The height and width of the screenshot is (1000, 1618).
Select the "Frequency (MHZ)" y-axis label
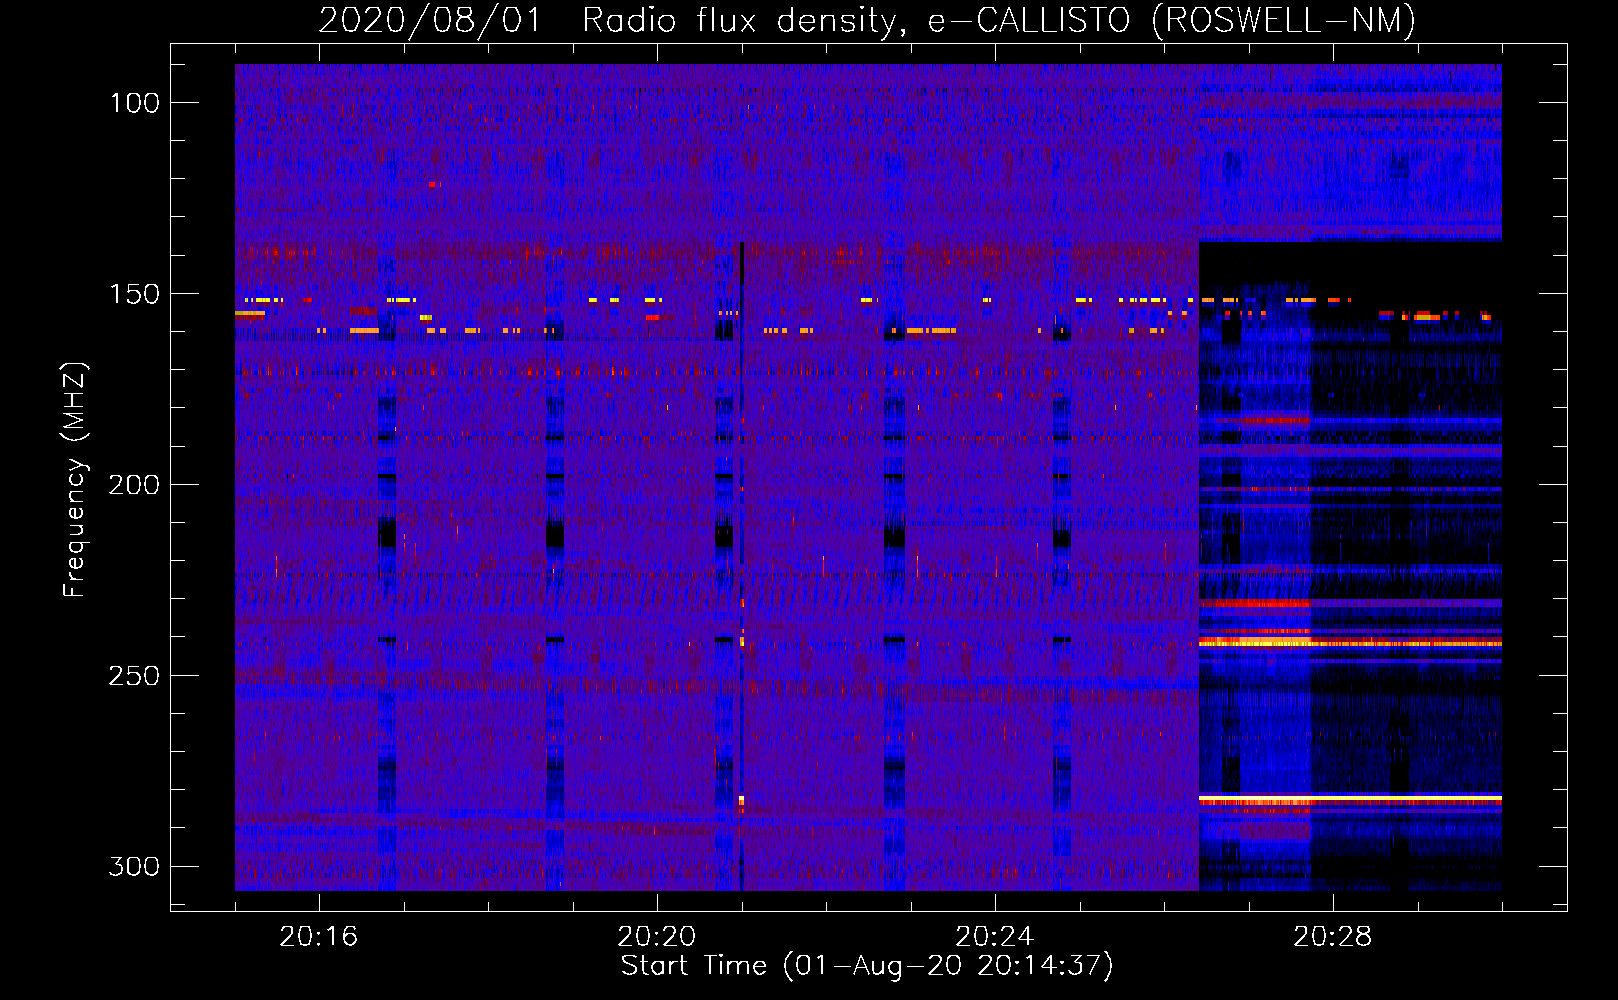75,479
